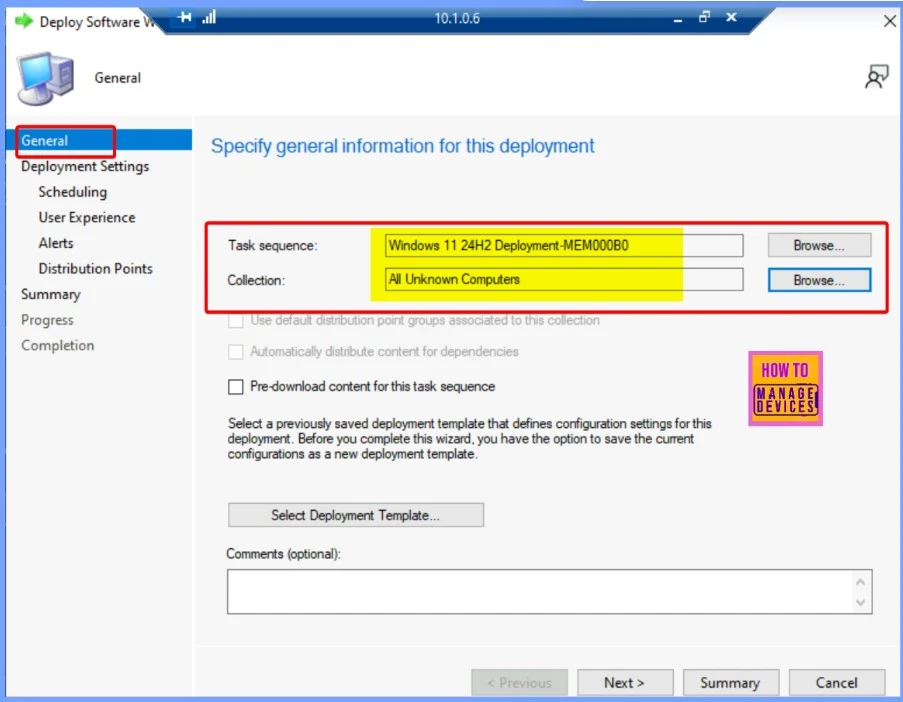This screenshot has height=702, width=903.
Task: Click the 'Collection:' label
Action: click(x=256, y=280)
